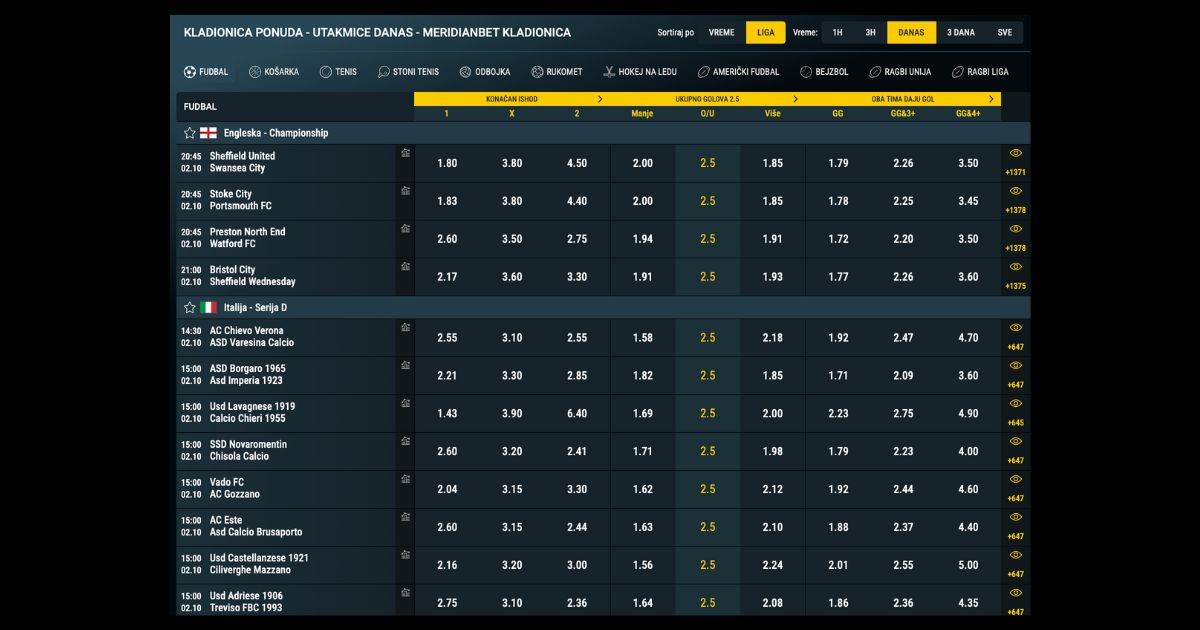Select the Američki fudbal icon
The image size is (1200, 630).
[x=704, y=72]
